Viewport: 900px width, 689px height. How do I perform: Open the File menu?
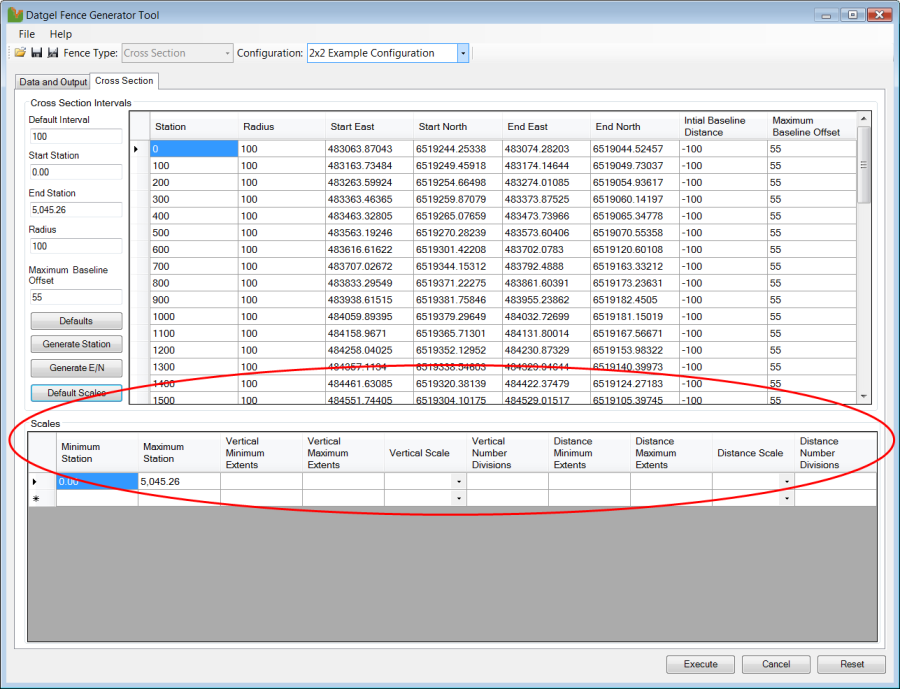coord(27,34)
